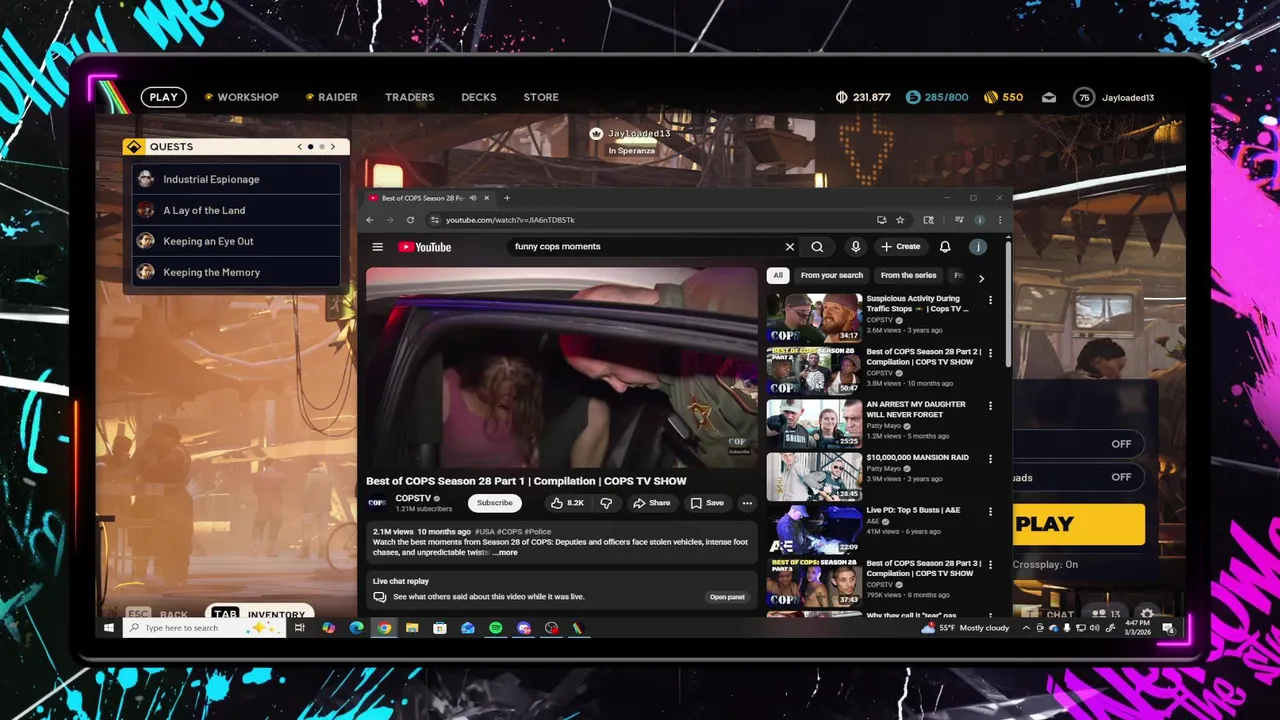
Task: Open YouTube notifications bell
Action: pyautogui.click(x=945, y=247)
